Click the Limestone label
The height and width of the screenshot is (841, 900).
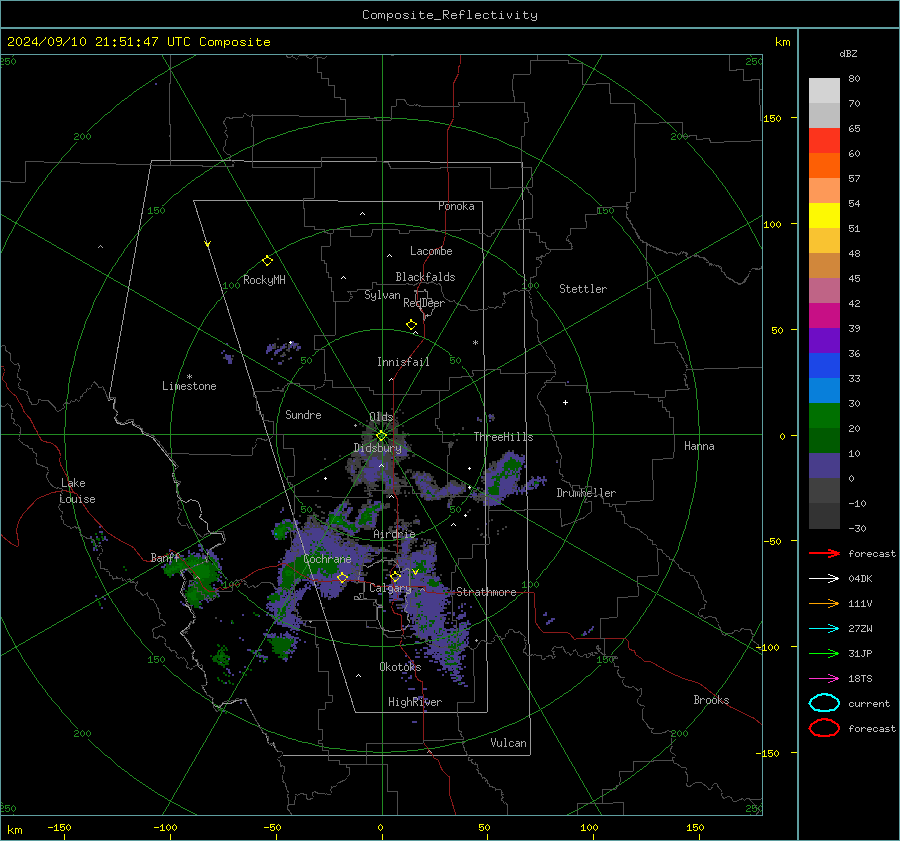click(x=189, y=386)
